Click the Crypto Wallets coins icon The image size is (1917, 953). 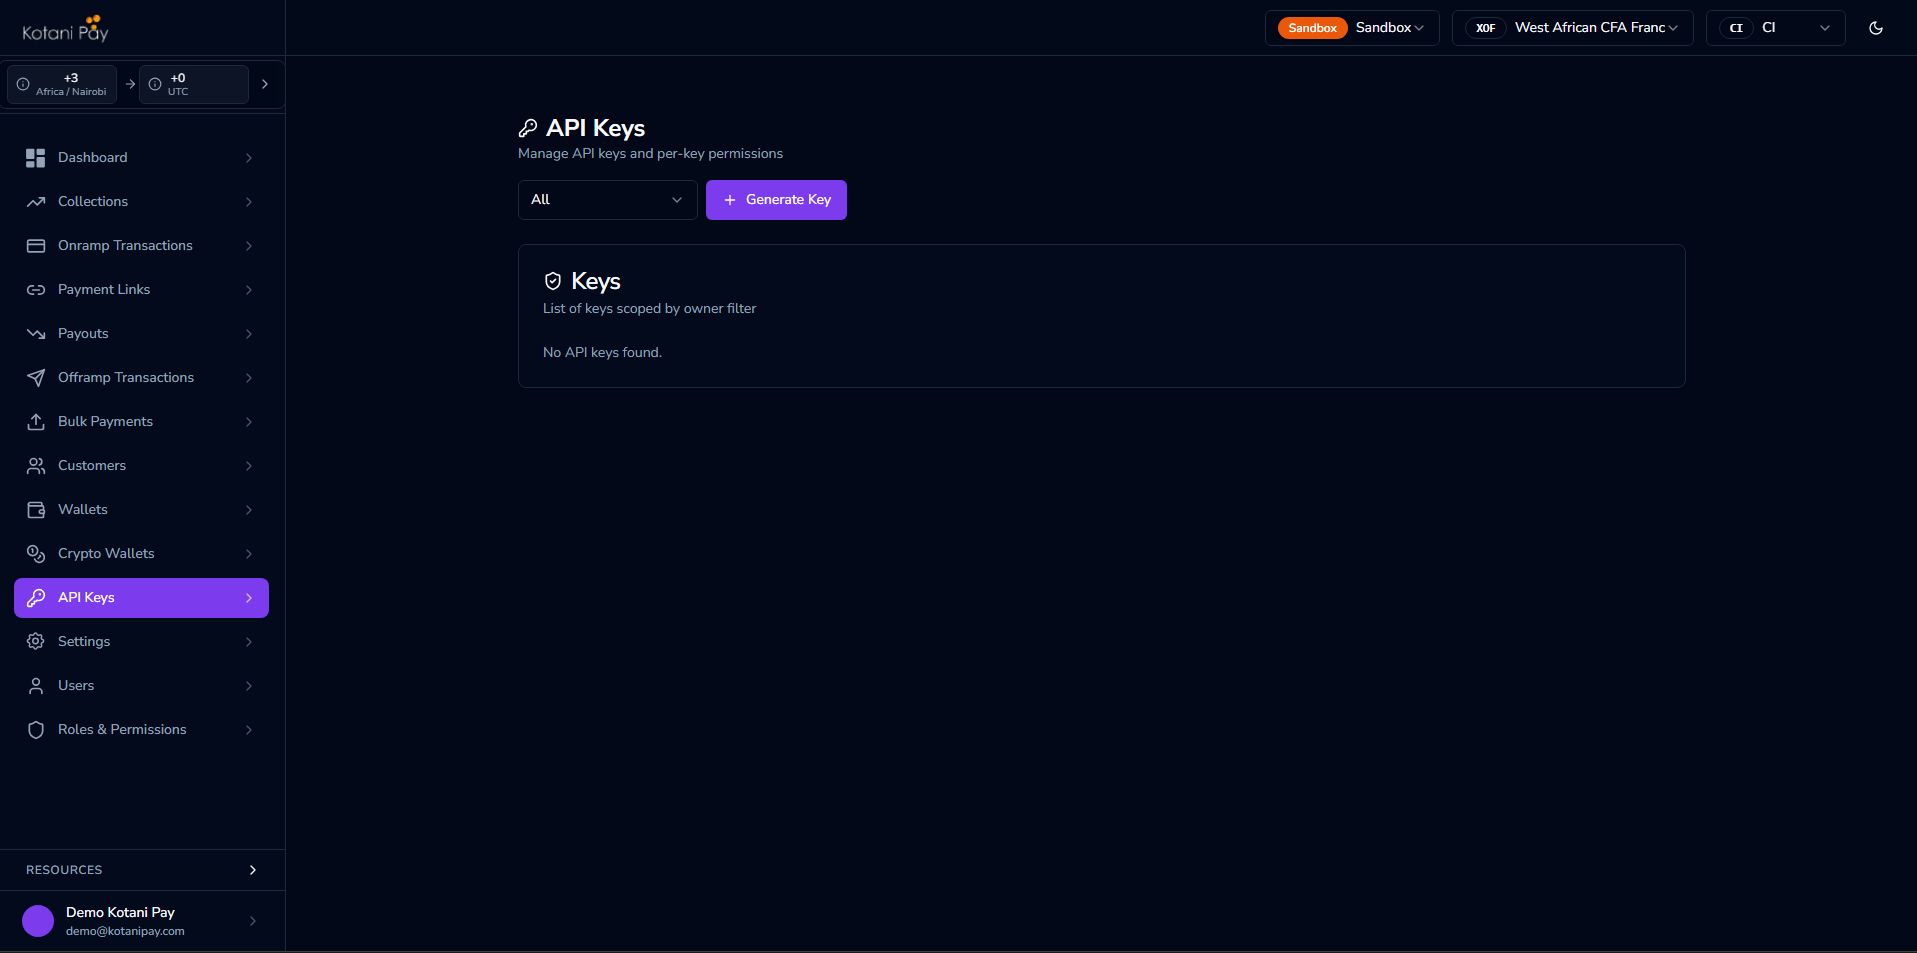[36, 554]
